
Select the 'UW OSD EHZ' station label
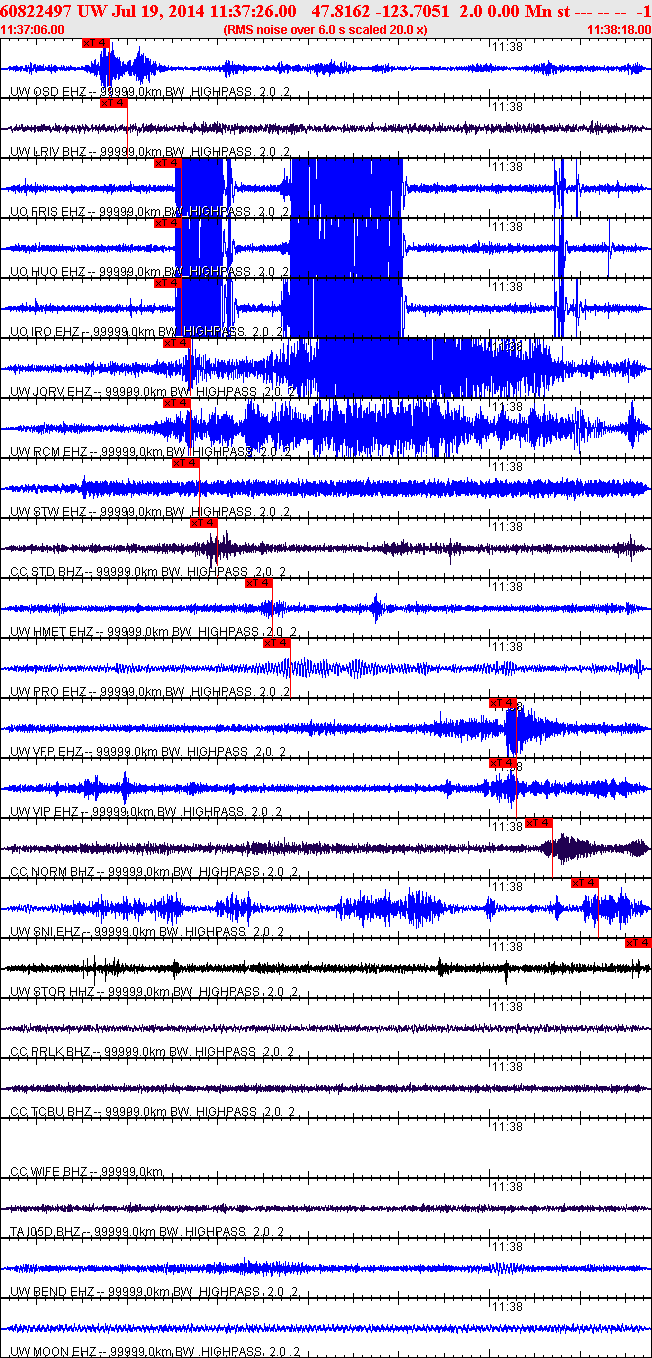pos(48,92)
